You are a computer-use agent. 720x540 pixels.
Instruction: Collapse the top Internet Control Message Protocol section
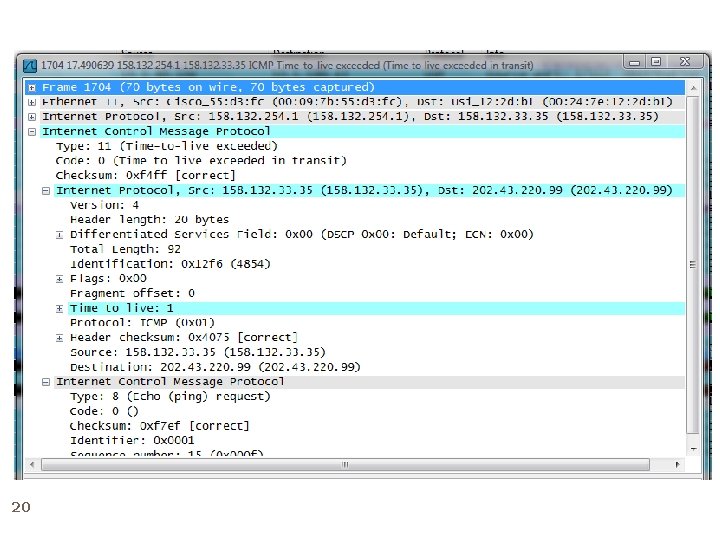[x=32, y=132]
